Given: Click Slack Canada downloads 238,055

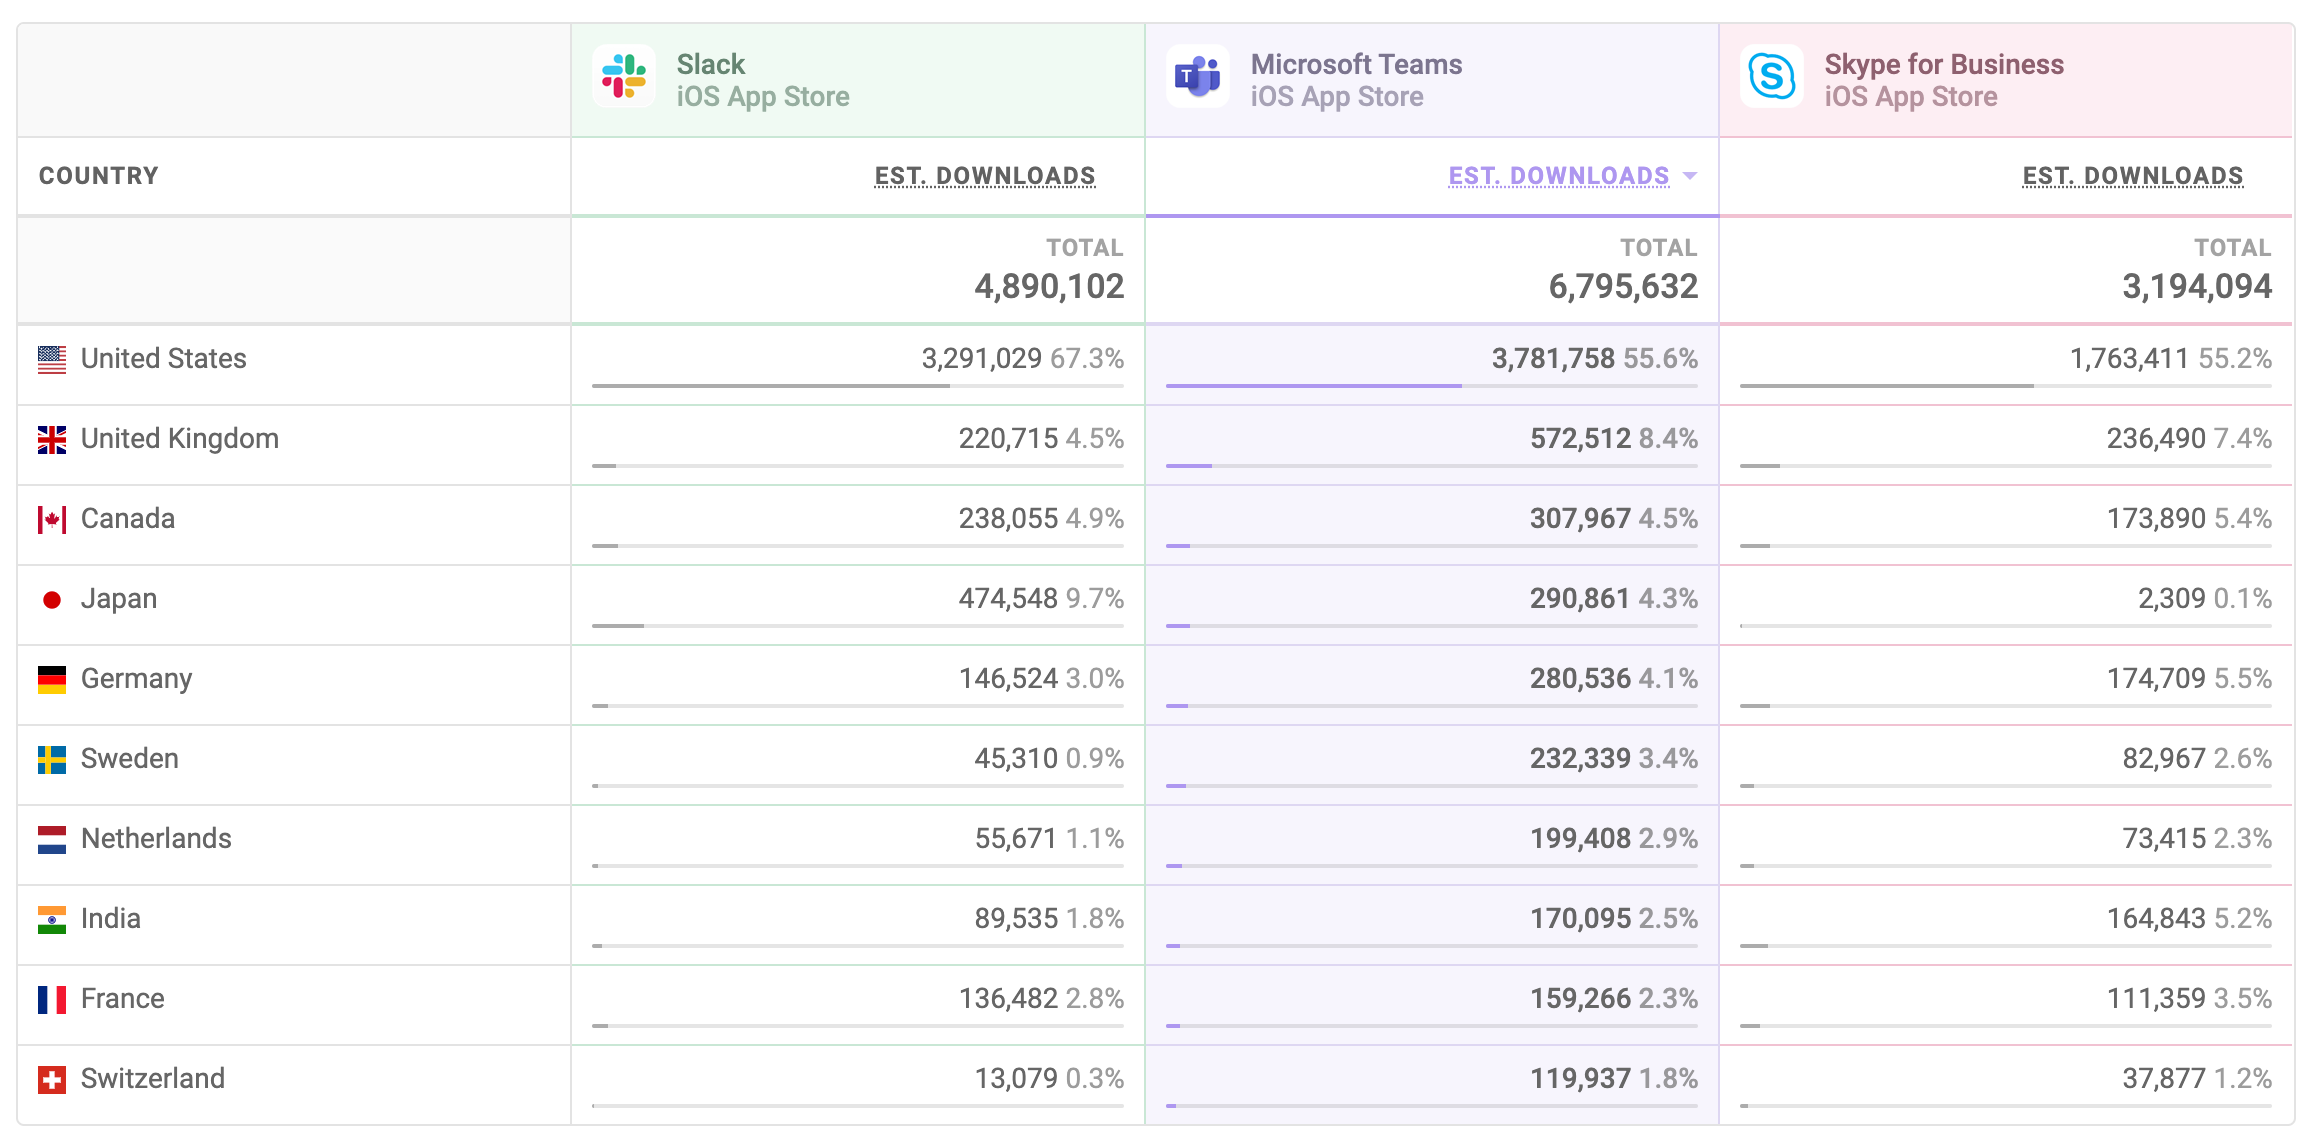Looking at the screenshot, I should coord(1008,518).
